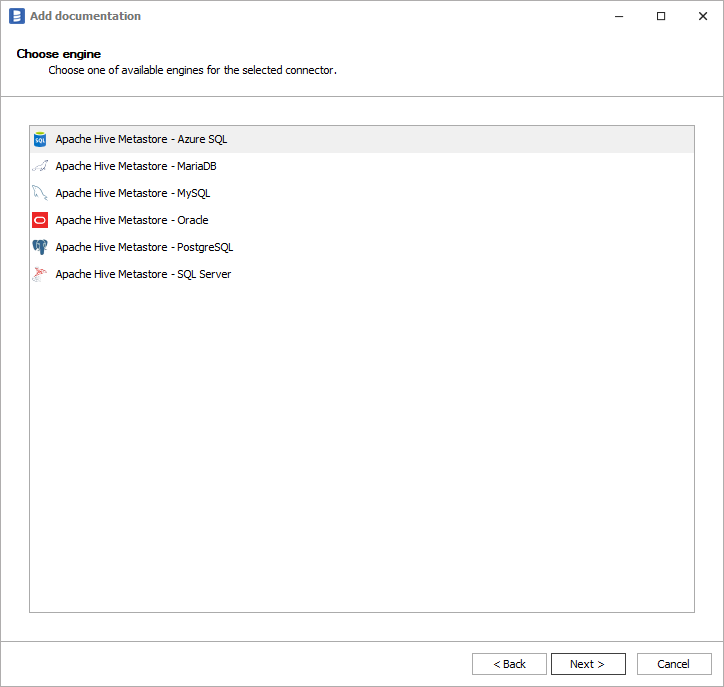Pick Apache Hive Metastore - SQL Server text
The image size is (724, 687).
point(143,275)
